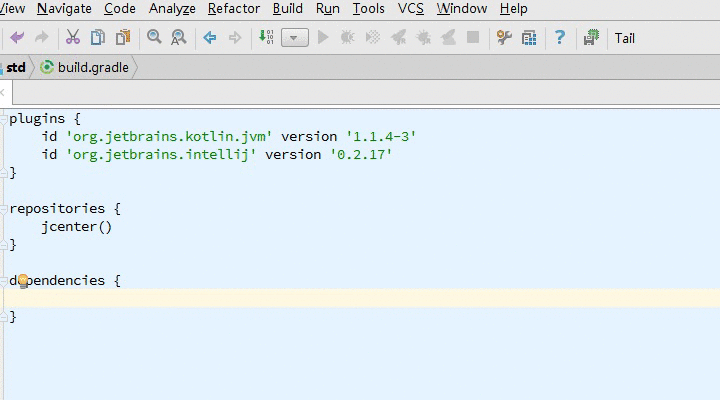Screen dimensions: 720x400
Task: Collapse the plugins block fold marker
Action: tap(3, 119)
